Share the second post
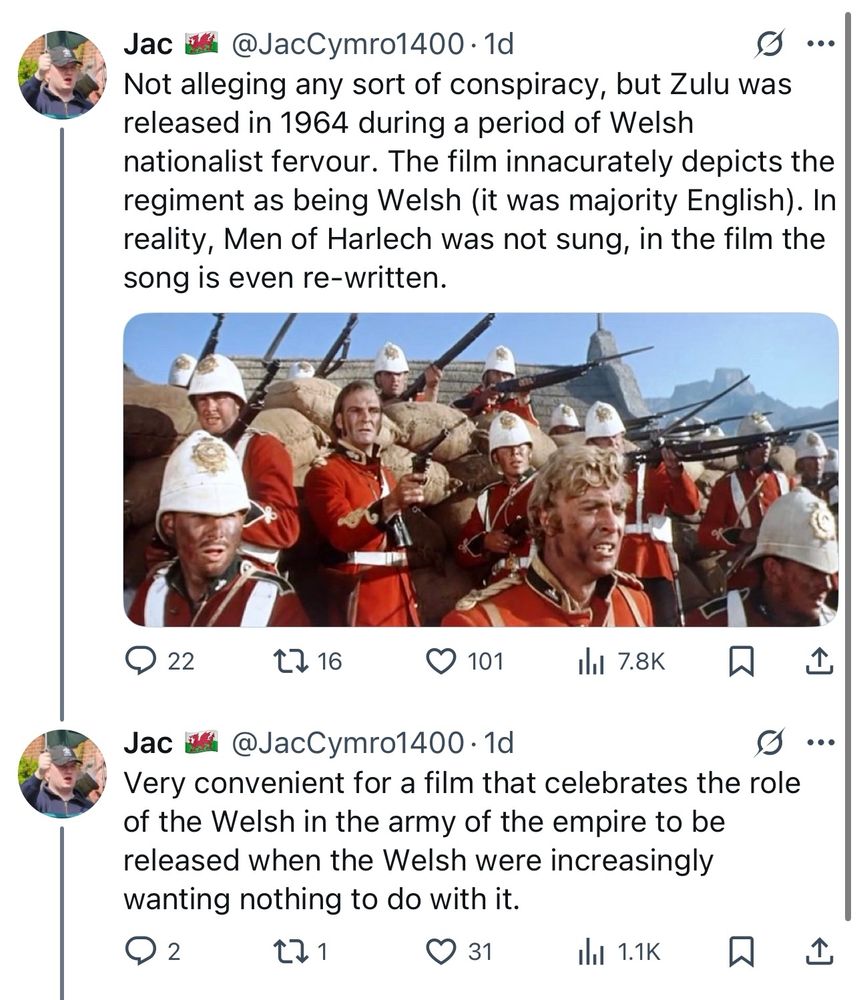This screenshot has height=1000, width=857. pyautogui.click(x=819, y=951)
